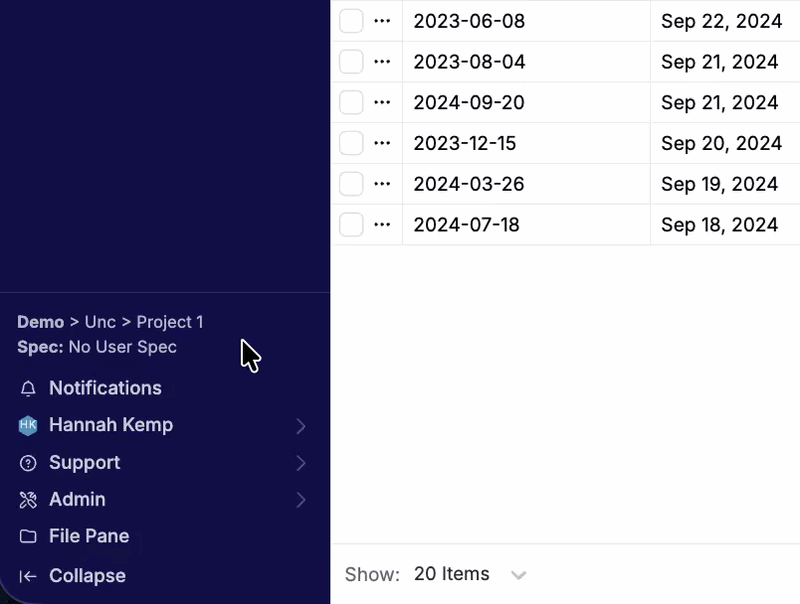
Task: Click the Collapse sidebar button
Action: tap(87, 577)
